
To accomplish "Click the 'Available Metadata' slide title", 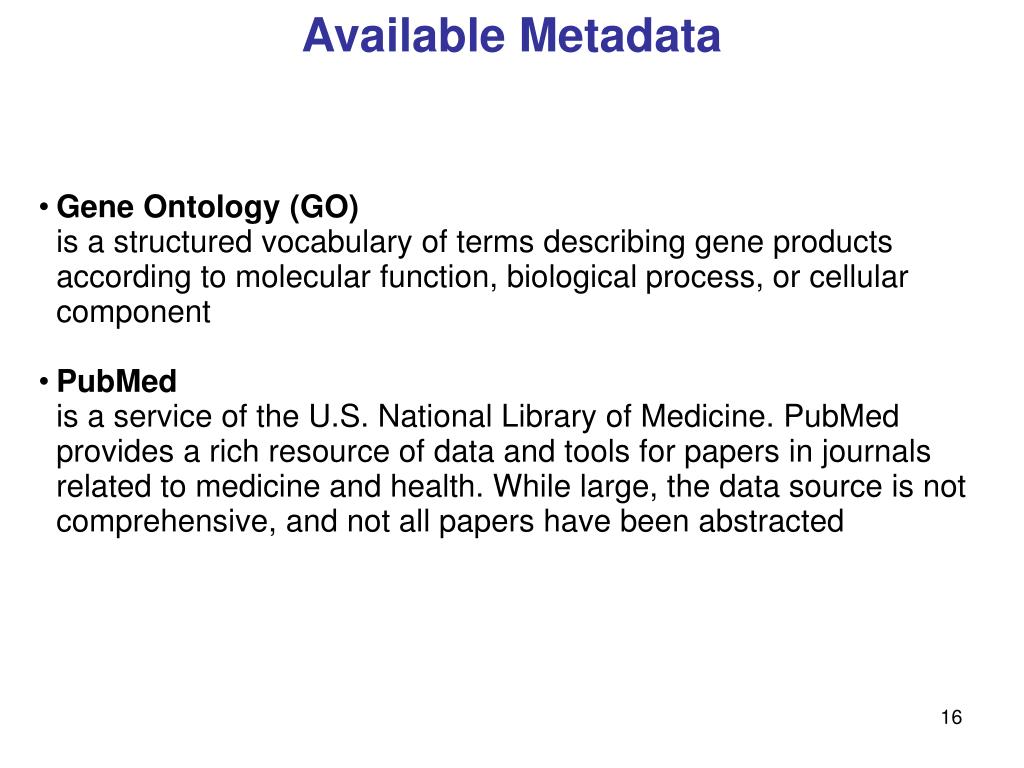I will 511,35.
